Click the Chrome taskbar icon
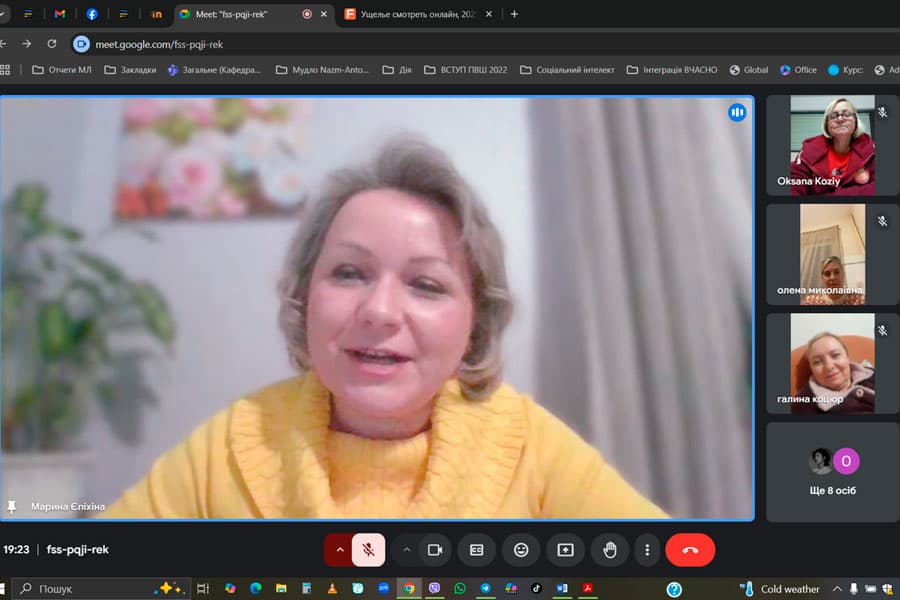The height and width of the screenshot is (600, 900). (409, 589)
